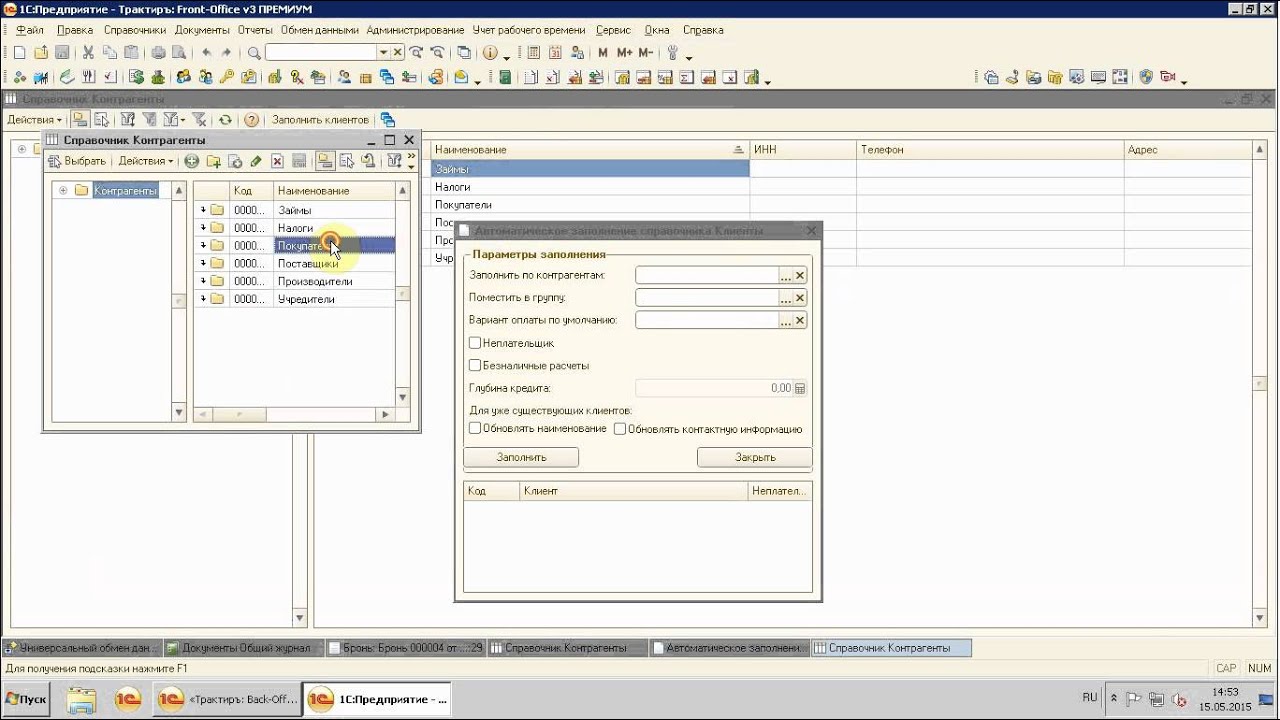Viewport: 1280px width, 720px height.
Task: Click the New document icon in main toolbar
Action: click(20, 53)
